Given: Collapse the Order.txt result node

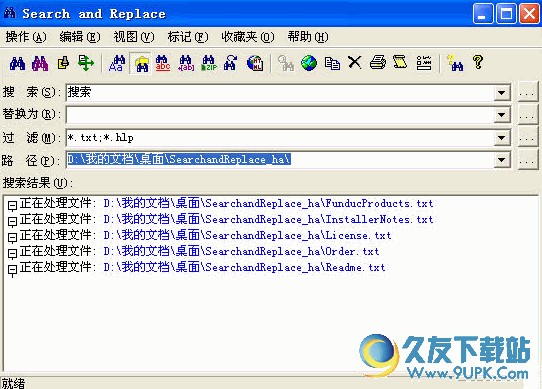Looking at the screenshot, I should coord(12,253).
